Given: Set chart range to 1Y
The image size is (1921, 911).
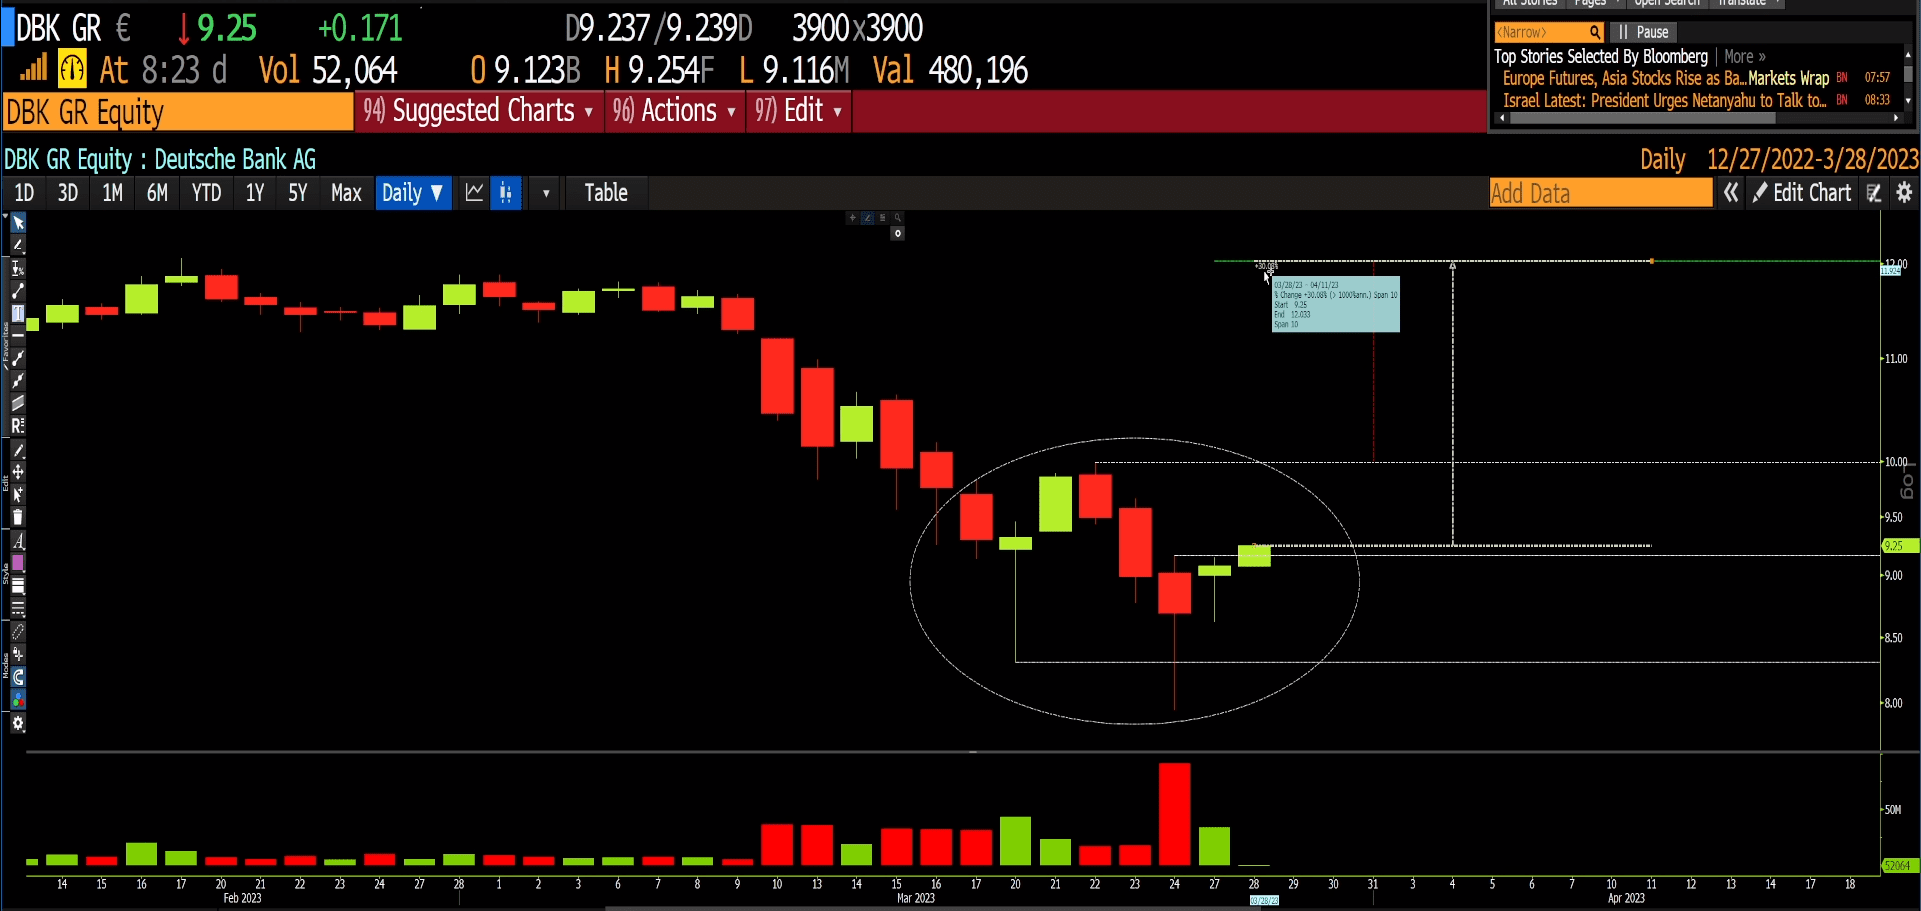Looking at the screenshot, I should tap(255, 193).
